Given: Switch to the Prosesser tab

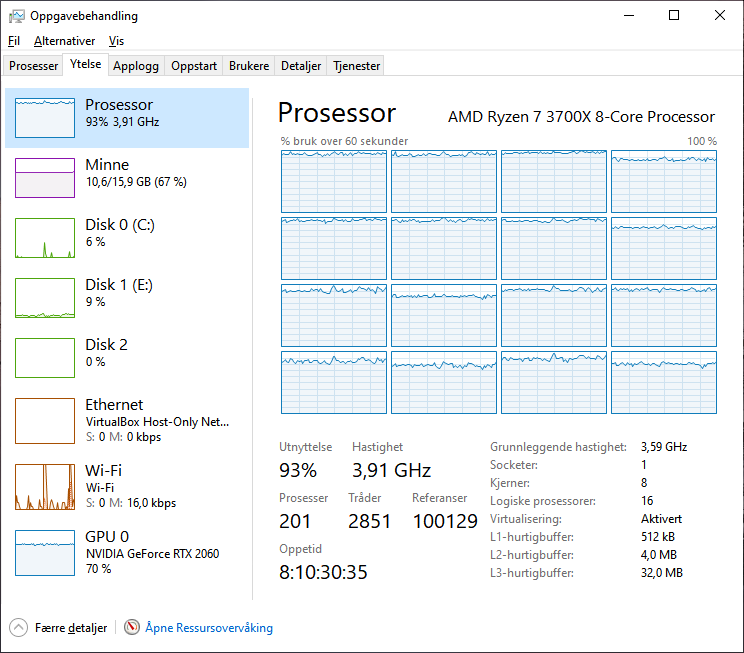Looking at the screenshot, I should 34,66.
